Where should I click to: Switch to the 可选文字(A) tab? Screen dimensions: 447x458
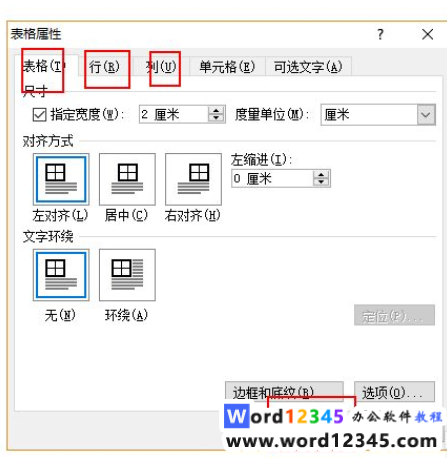[308, 67]
